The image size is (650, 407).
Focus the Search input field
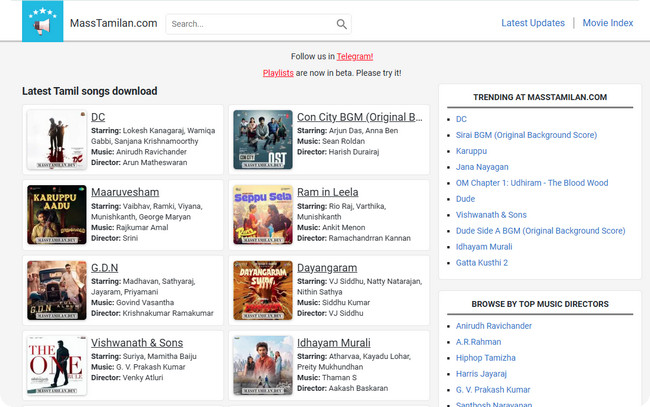point(259,24)
